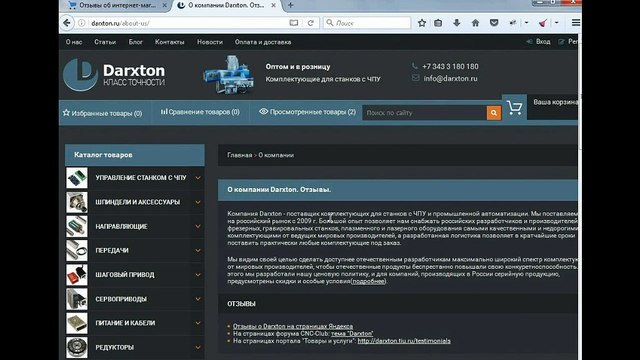The image size is (640, 360).
Task: Open the 'Блог' menu item
Action: pos(136,42)
